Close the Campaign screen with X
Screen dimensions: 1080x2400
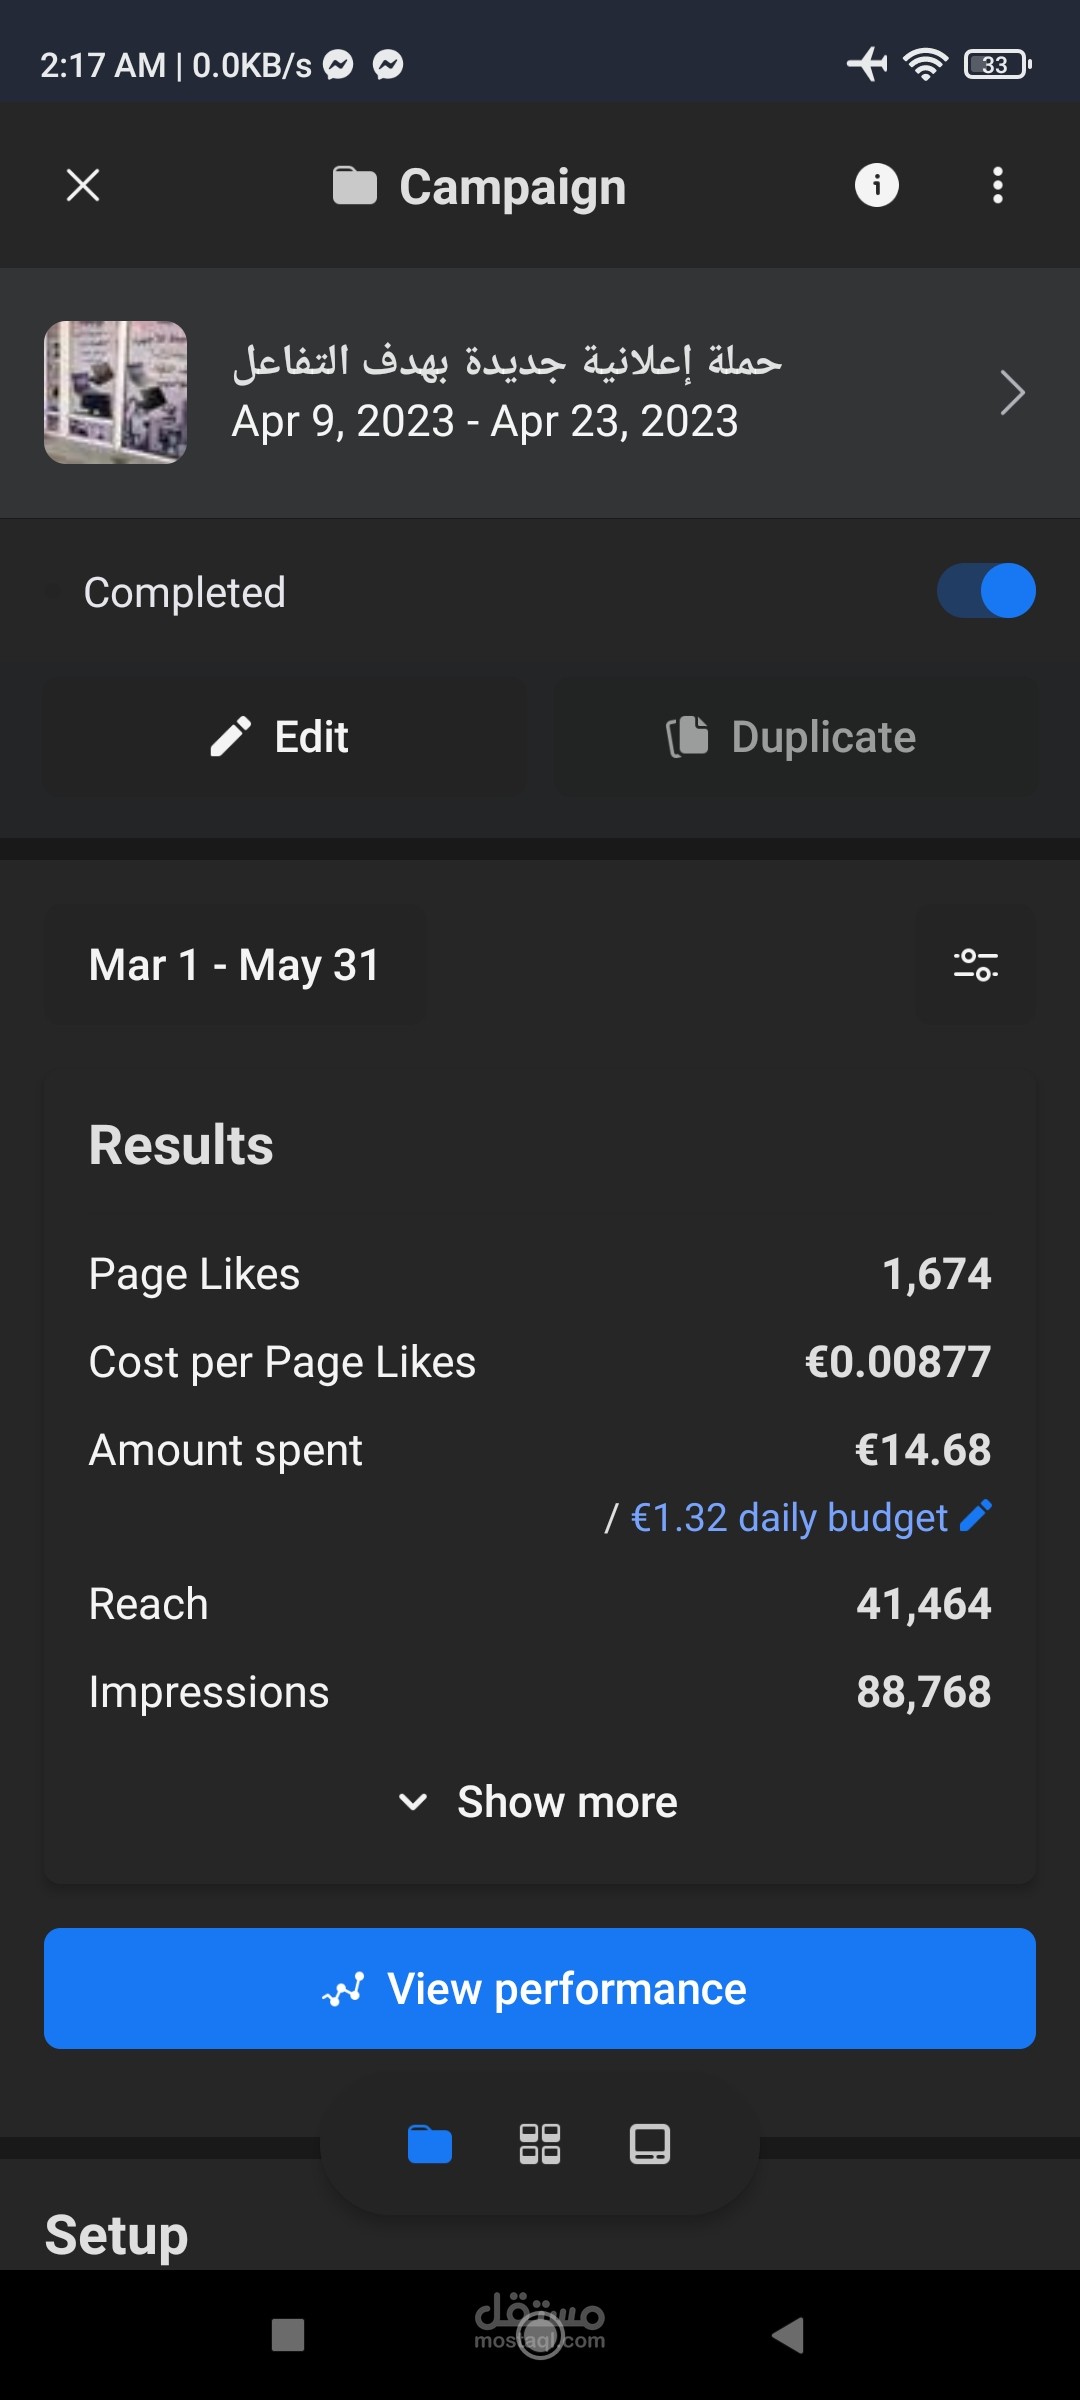[83, 185]
